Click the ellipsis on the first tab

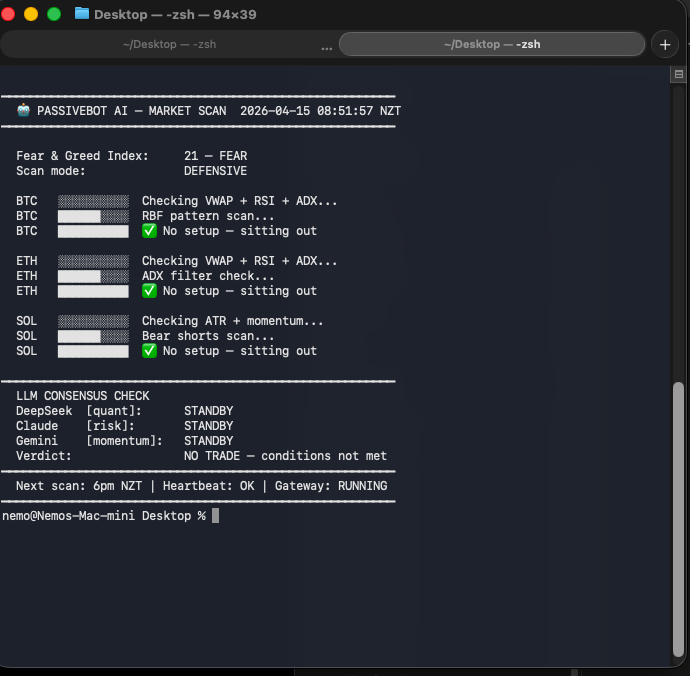pyautogui.click(x=327, y=47)
